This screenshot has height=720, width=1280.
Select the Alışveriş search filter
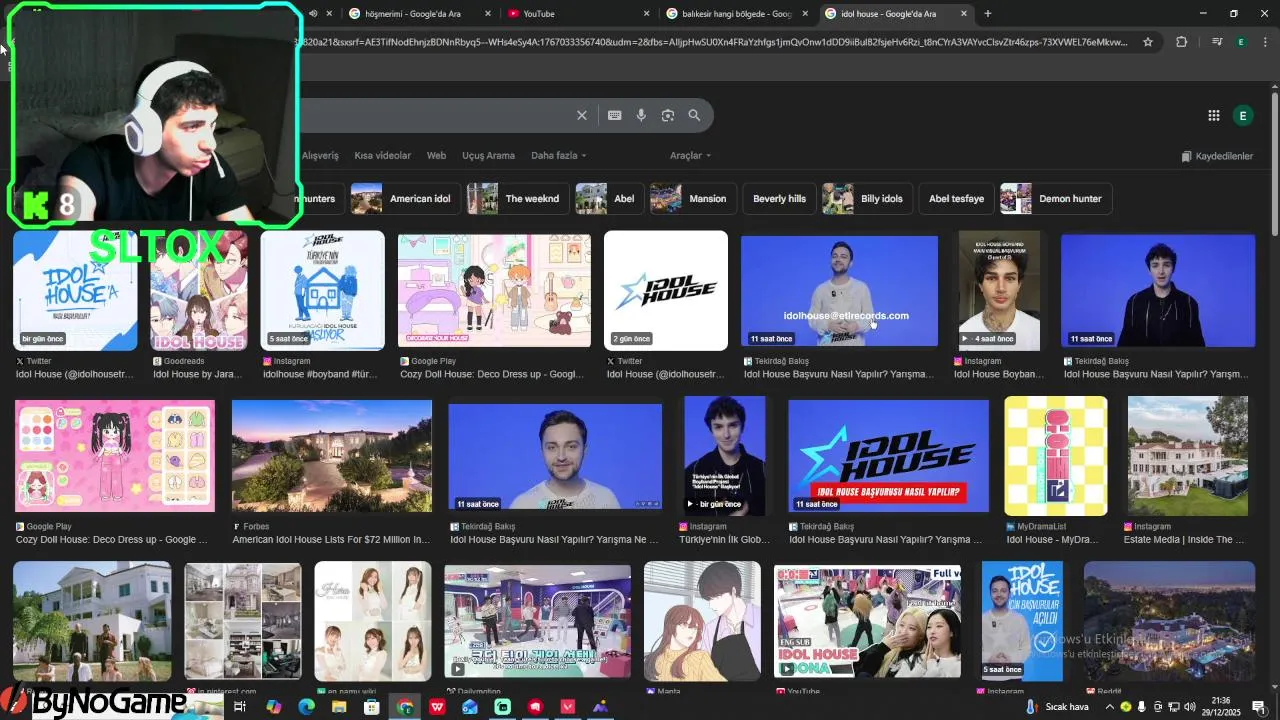320,156
